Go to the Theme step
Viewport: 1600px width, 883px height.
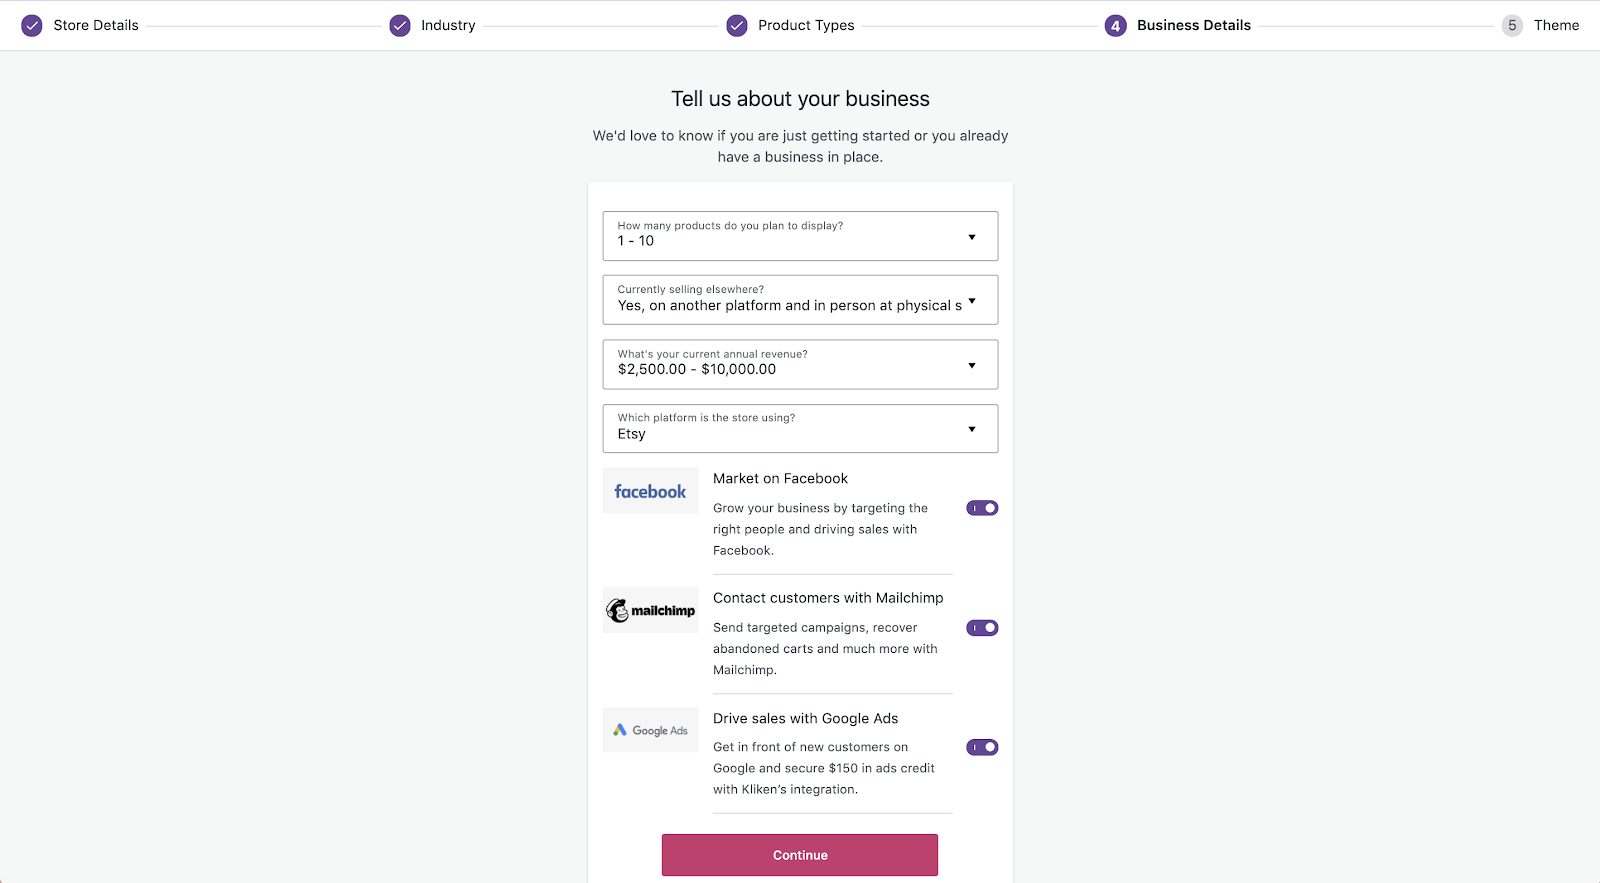point(1556,25)
